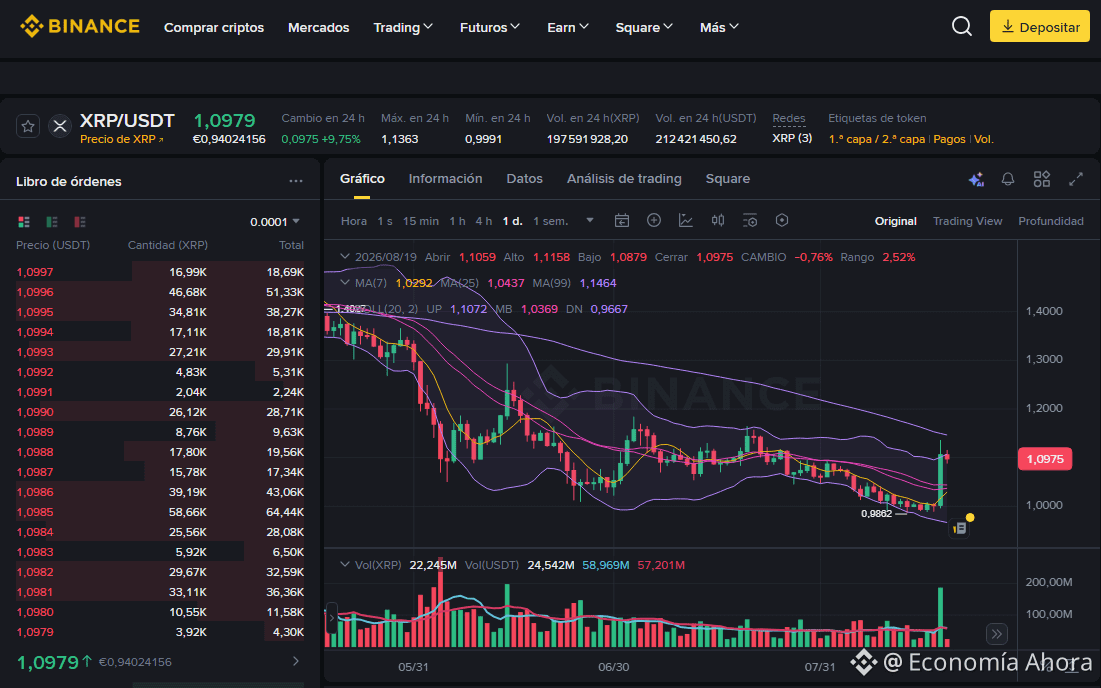Expand the left-edge volume panel arrow
Viewport: 1101px width, 688px height.
click(x=332, y=618)
